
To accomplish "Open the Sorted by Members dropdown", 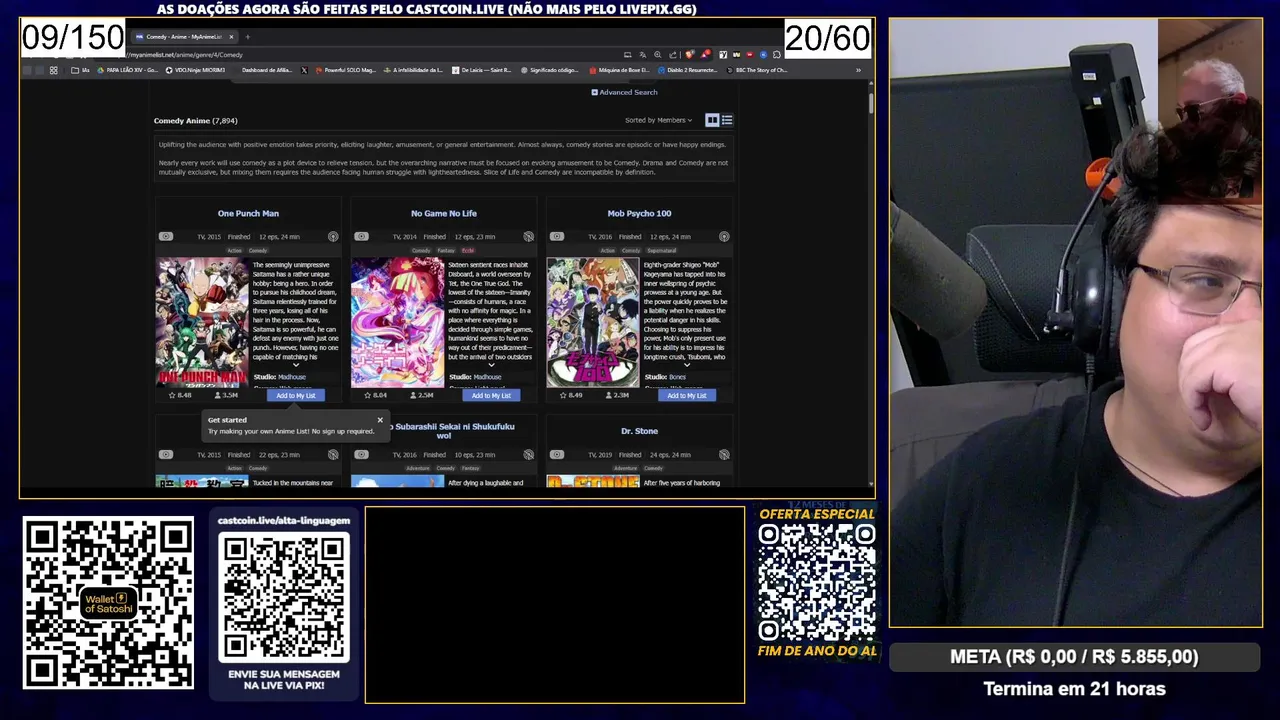I will click(658, 120).
